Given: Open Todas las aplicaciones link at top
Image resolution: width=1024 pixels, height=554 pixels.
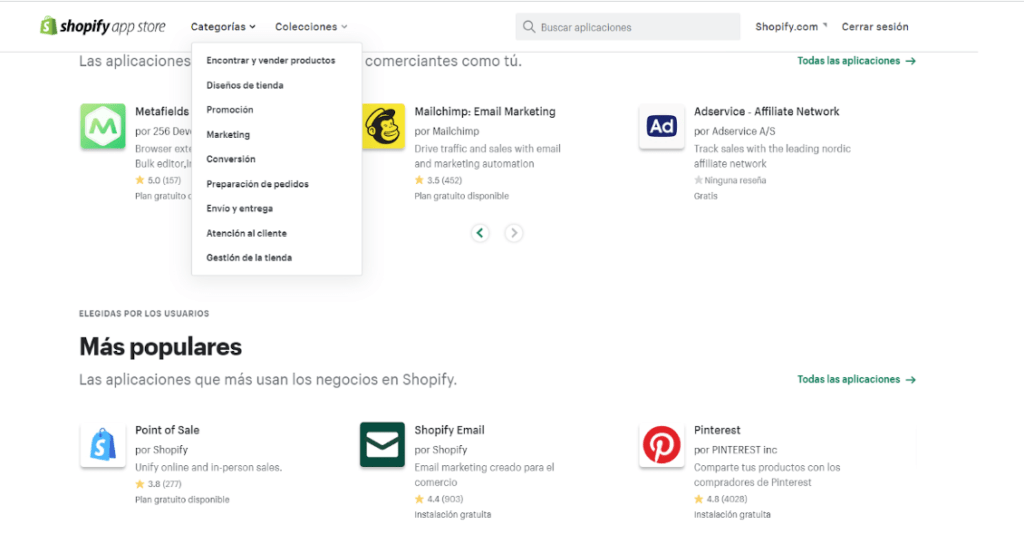Looking at the screenshot, I should tap(856, 61).
